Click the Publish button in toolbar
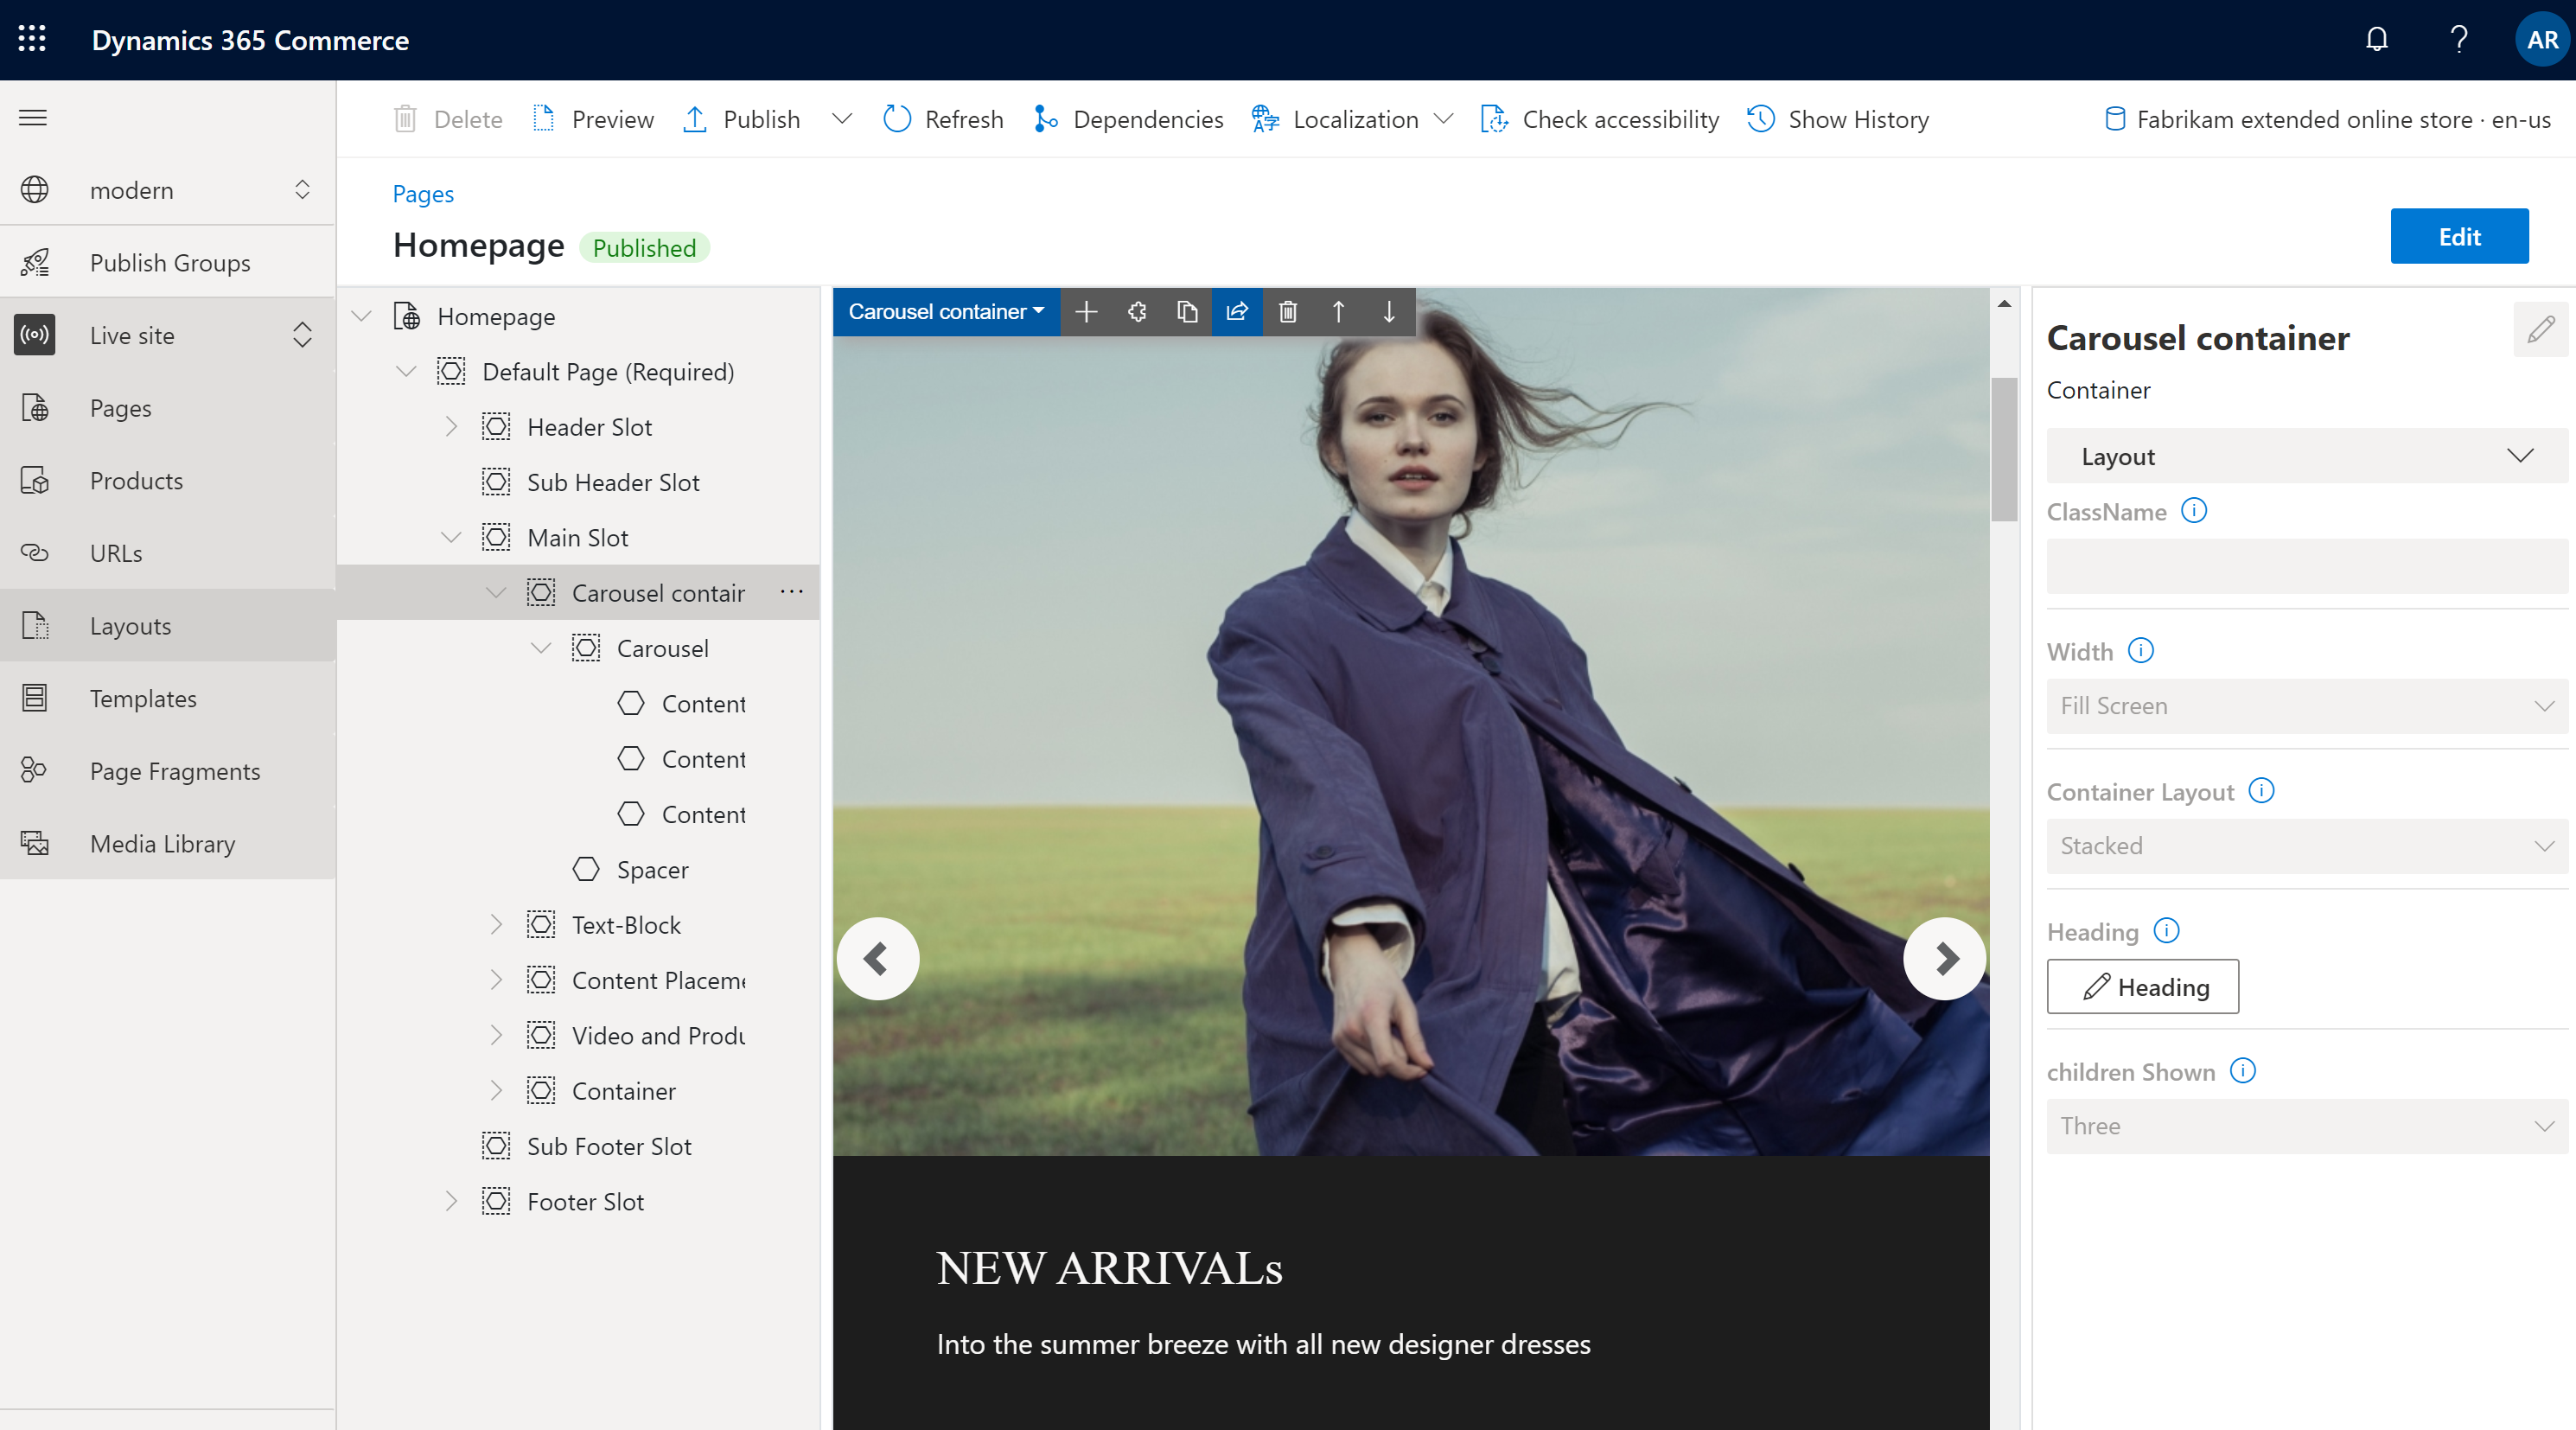Image resolution: width=2576 pixels, height=1430 pixels. (757, 118)
